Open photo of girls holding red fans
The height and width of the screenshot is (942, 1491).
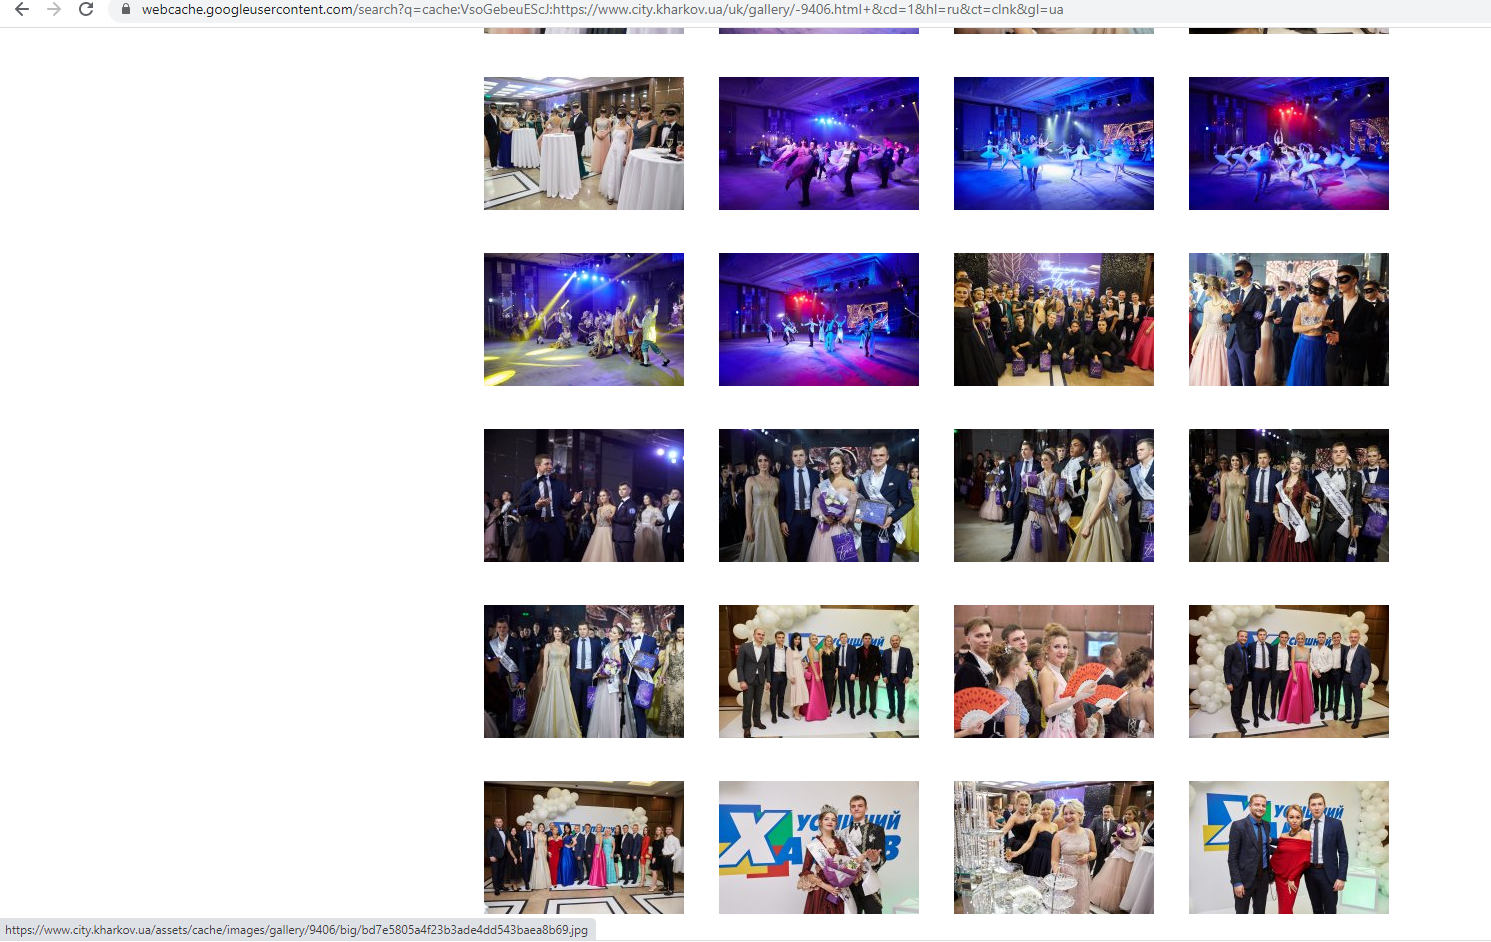click(x=1053, y=671)
